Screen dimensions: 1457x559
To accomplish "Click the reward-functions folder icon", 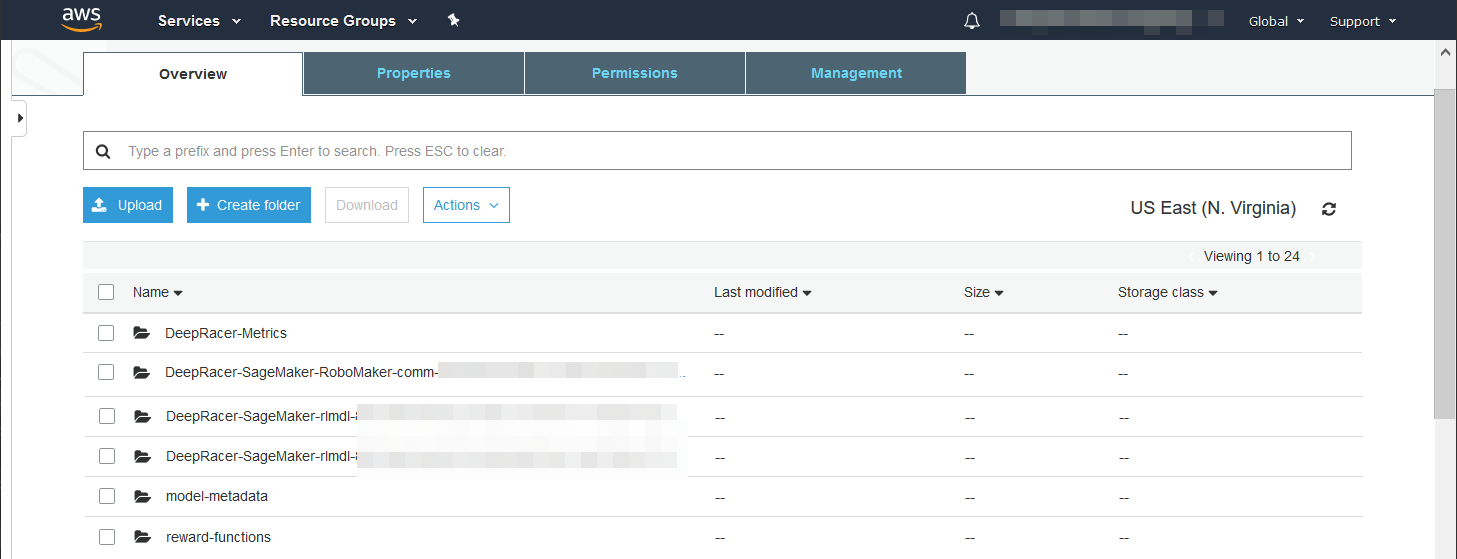I will 142,537.
